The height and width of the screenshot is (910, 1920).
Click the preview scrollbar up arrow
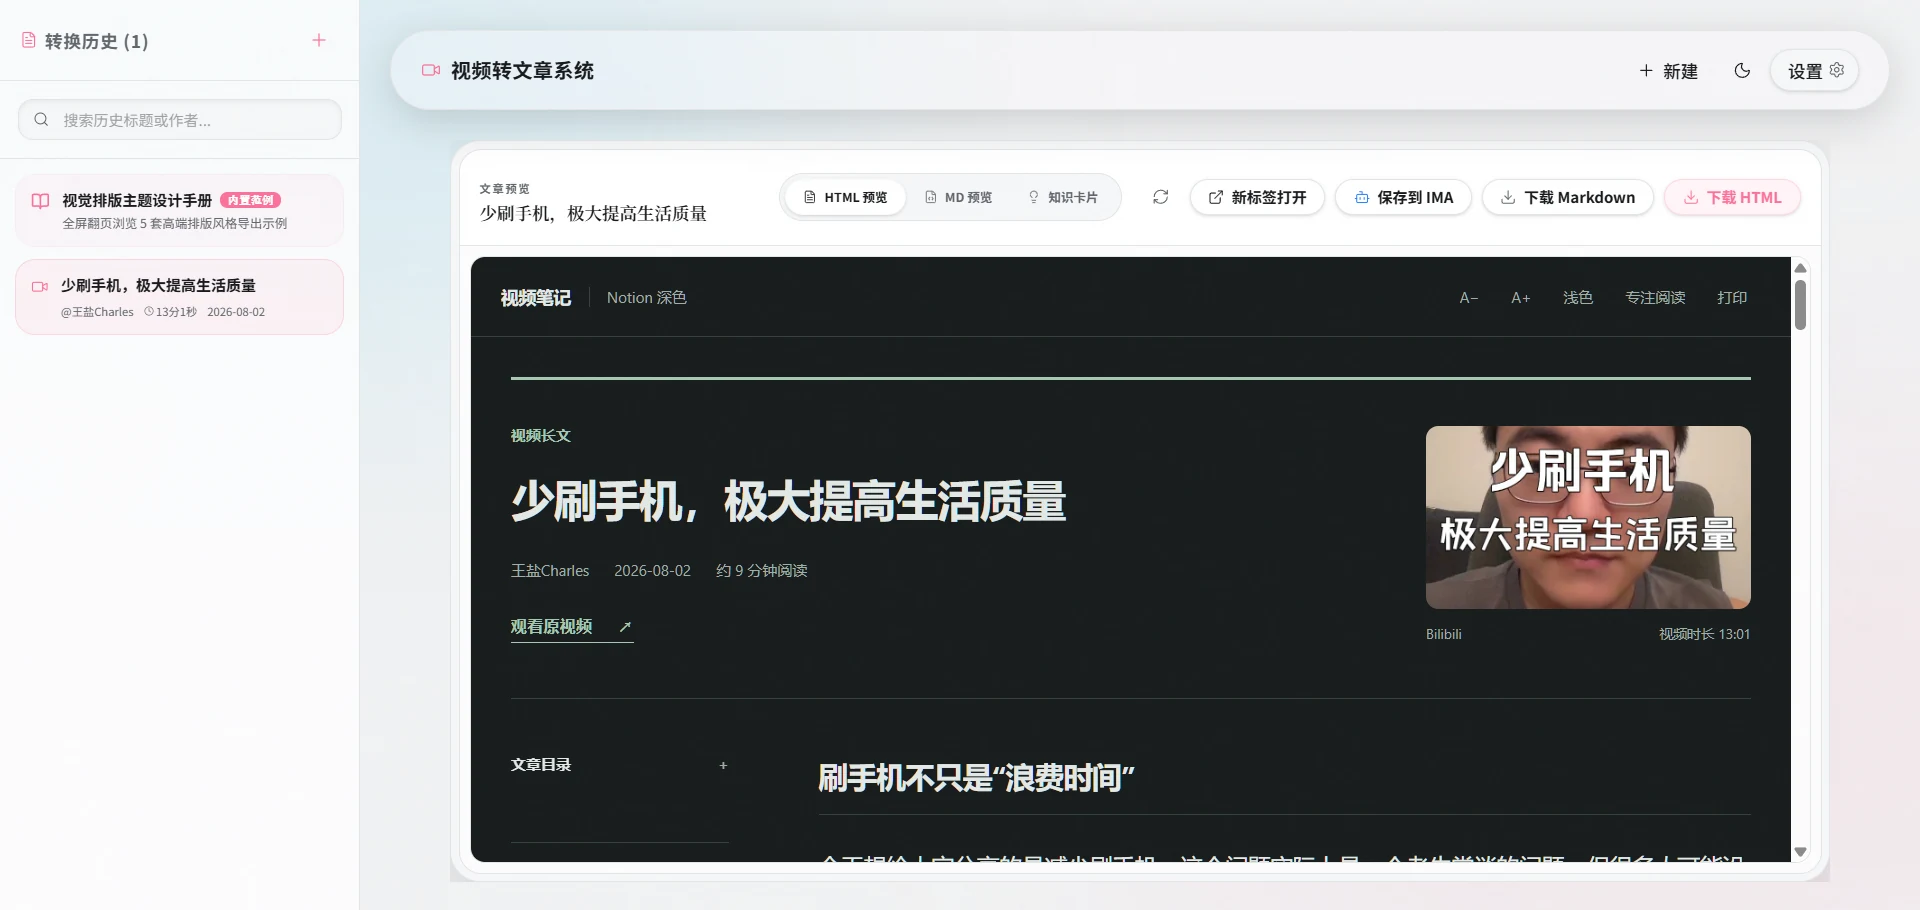(x=1800, y=268)
